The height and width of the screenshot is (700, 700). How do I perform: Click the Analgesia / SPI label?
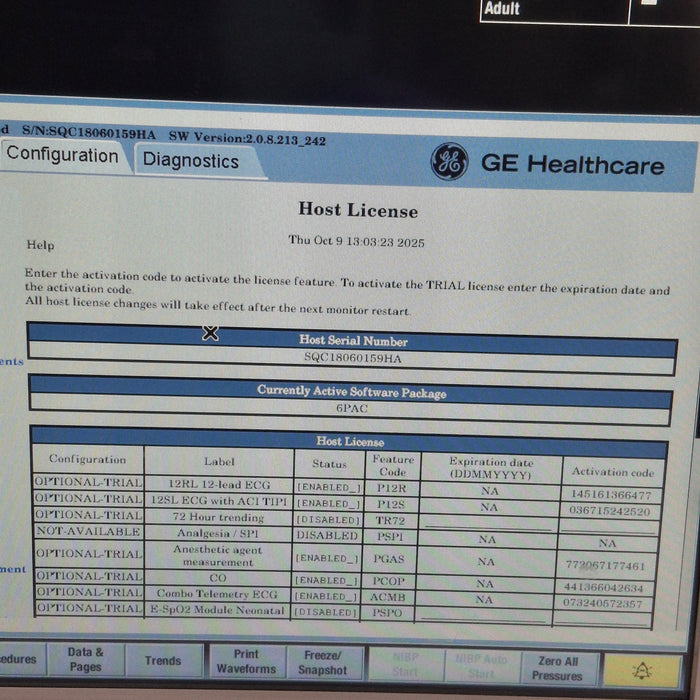pos(217,533)
